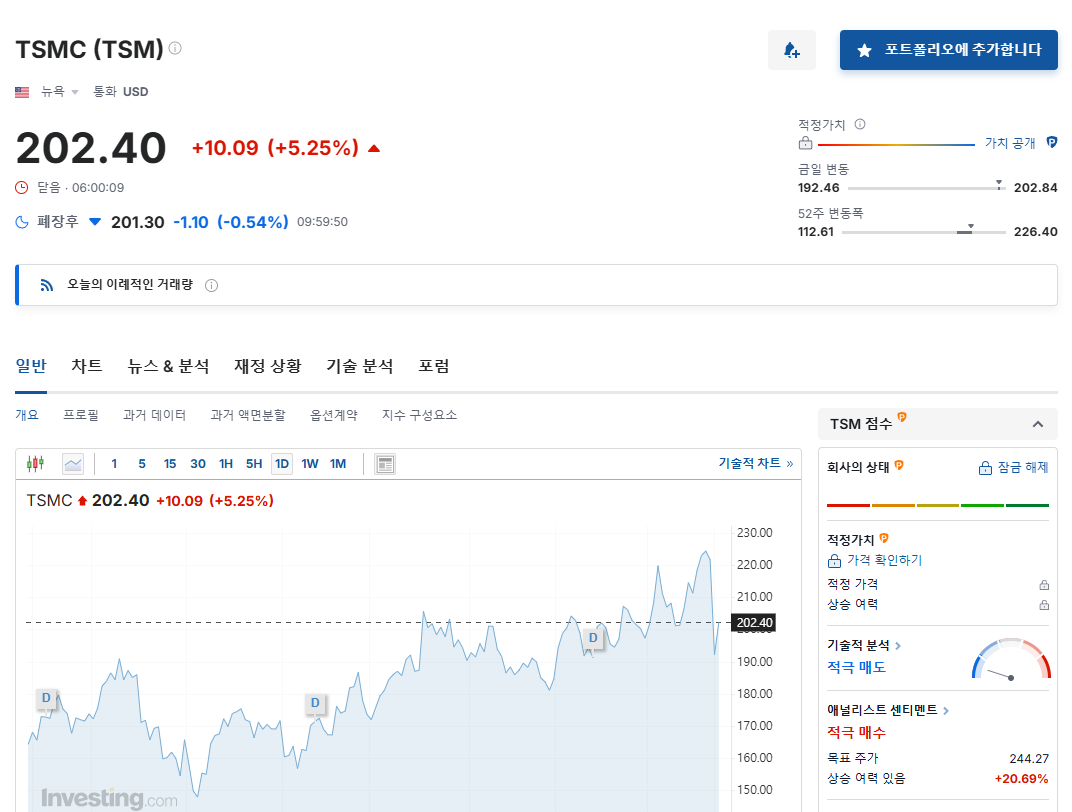The image size is (1072, 812).
Task: Click the info icon beside 적정가치
Action: pyautogui.click(x=858, y=124)
